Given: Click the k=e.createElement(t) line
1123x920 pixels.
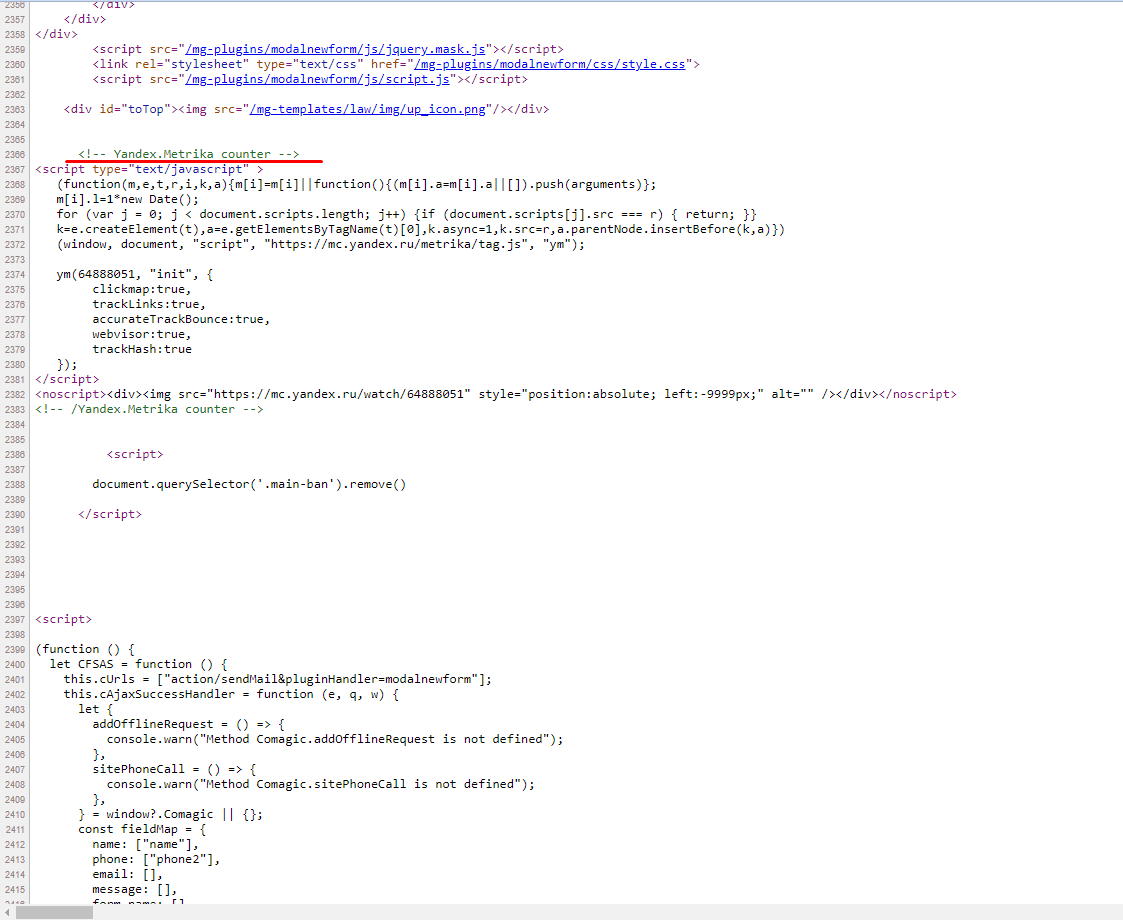Looking at the screenshot, I should tap(421, 229).
